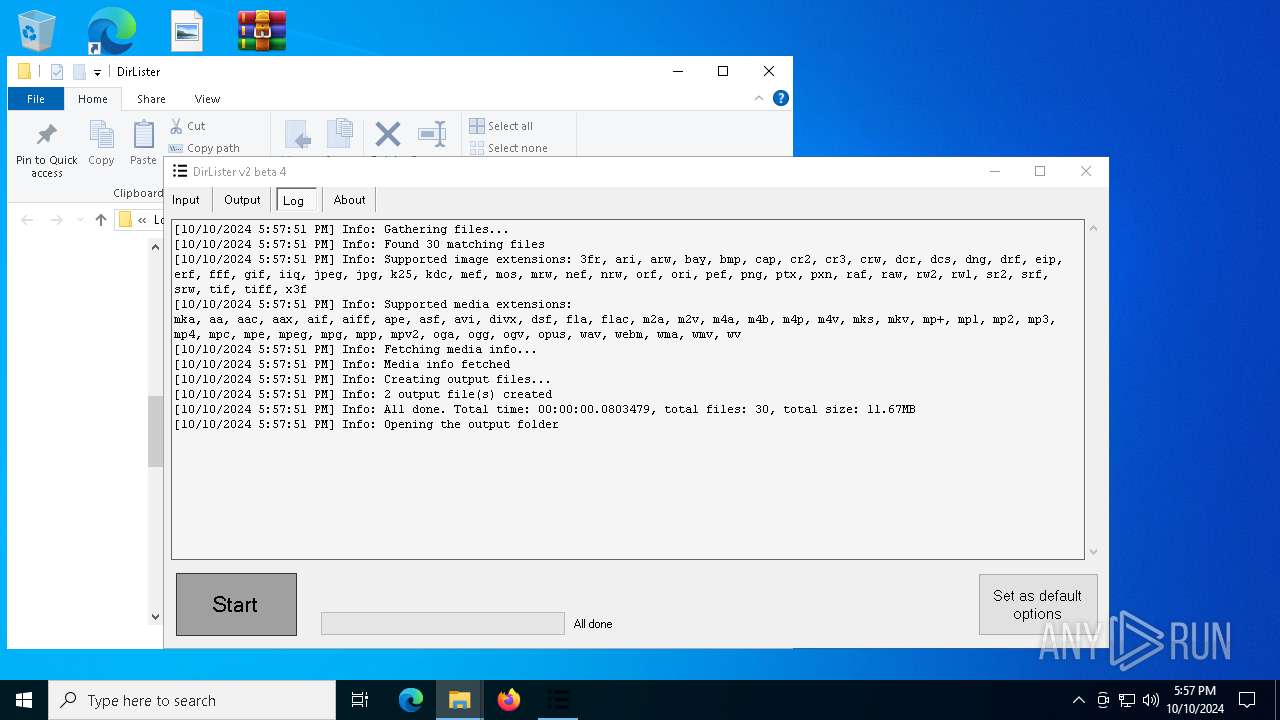Click Pin to Quick access in Explorer ribbon
This screenshot has width=1280, height=720.
47,151
